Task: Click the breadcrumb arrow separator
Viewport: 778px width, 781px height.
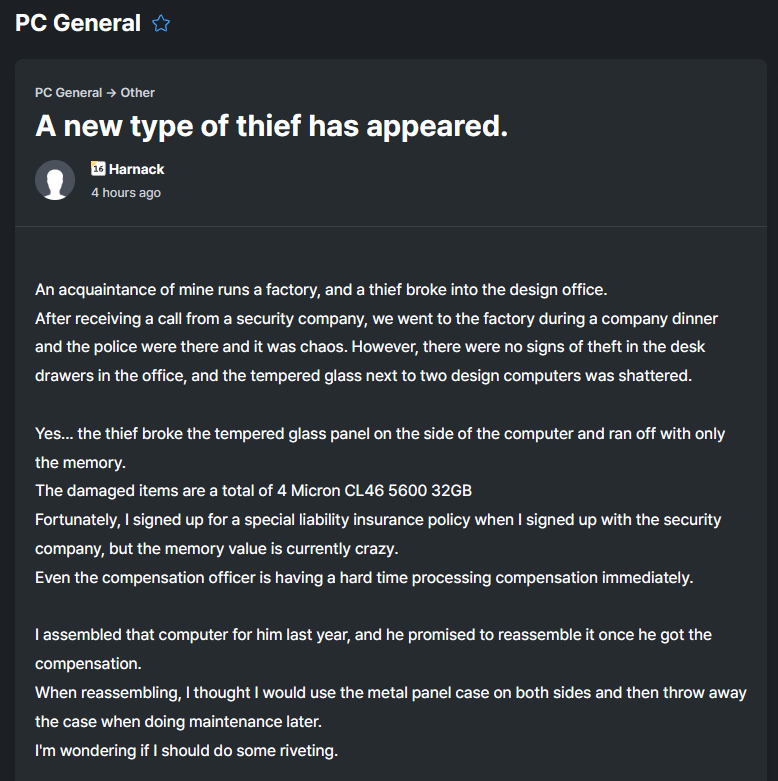Action: click(111, 92)
